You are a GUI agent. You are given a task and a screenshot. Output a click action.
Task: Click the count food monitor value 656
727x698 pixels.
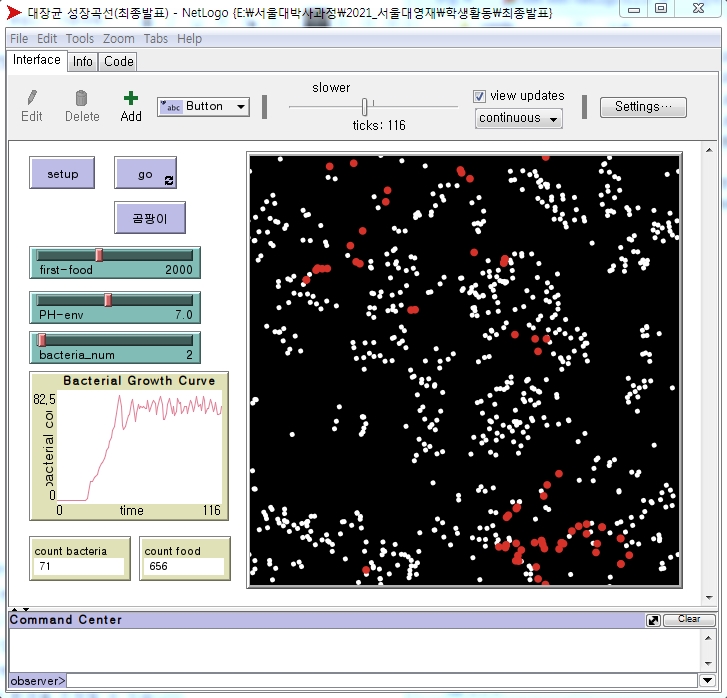[184, 566]
